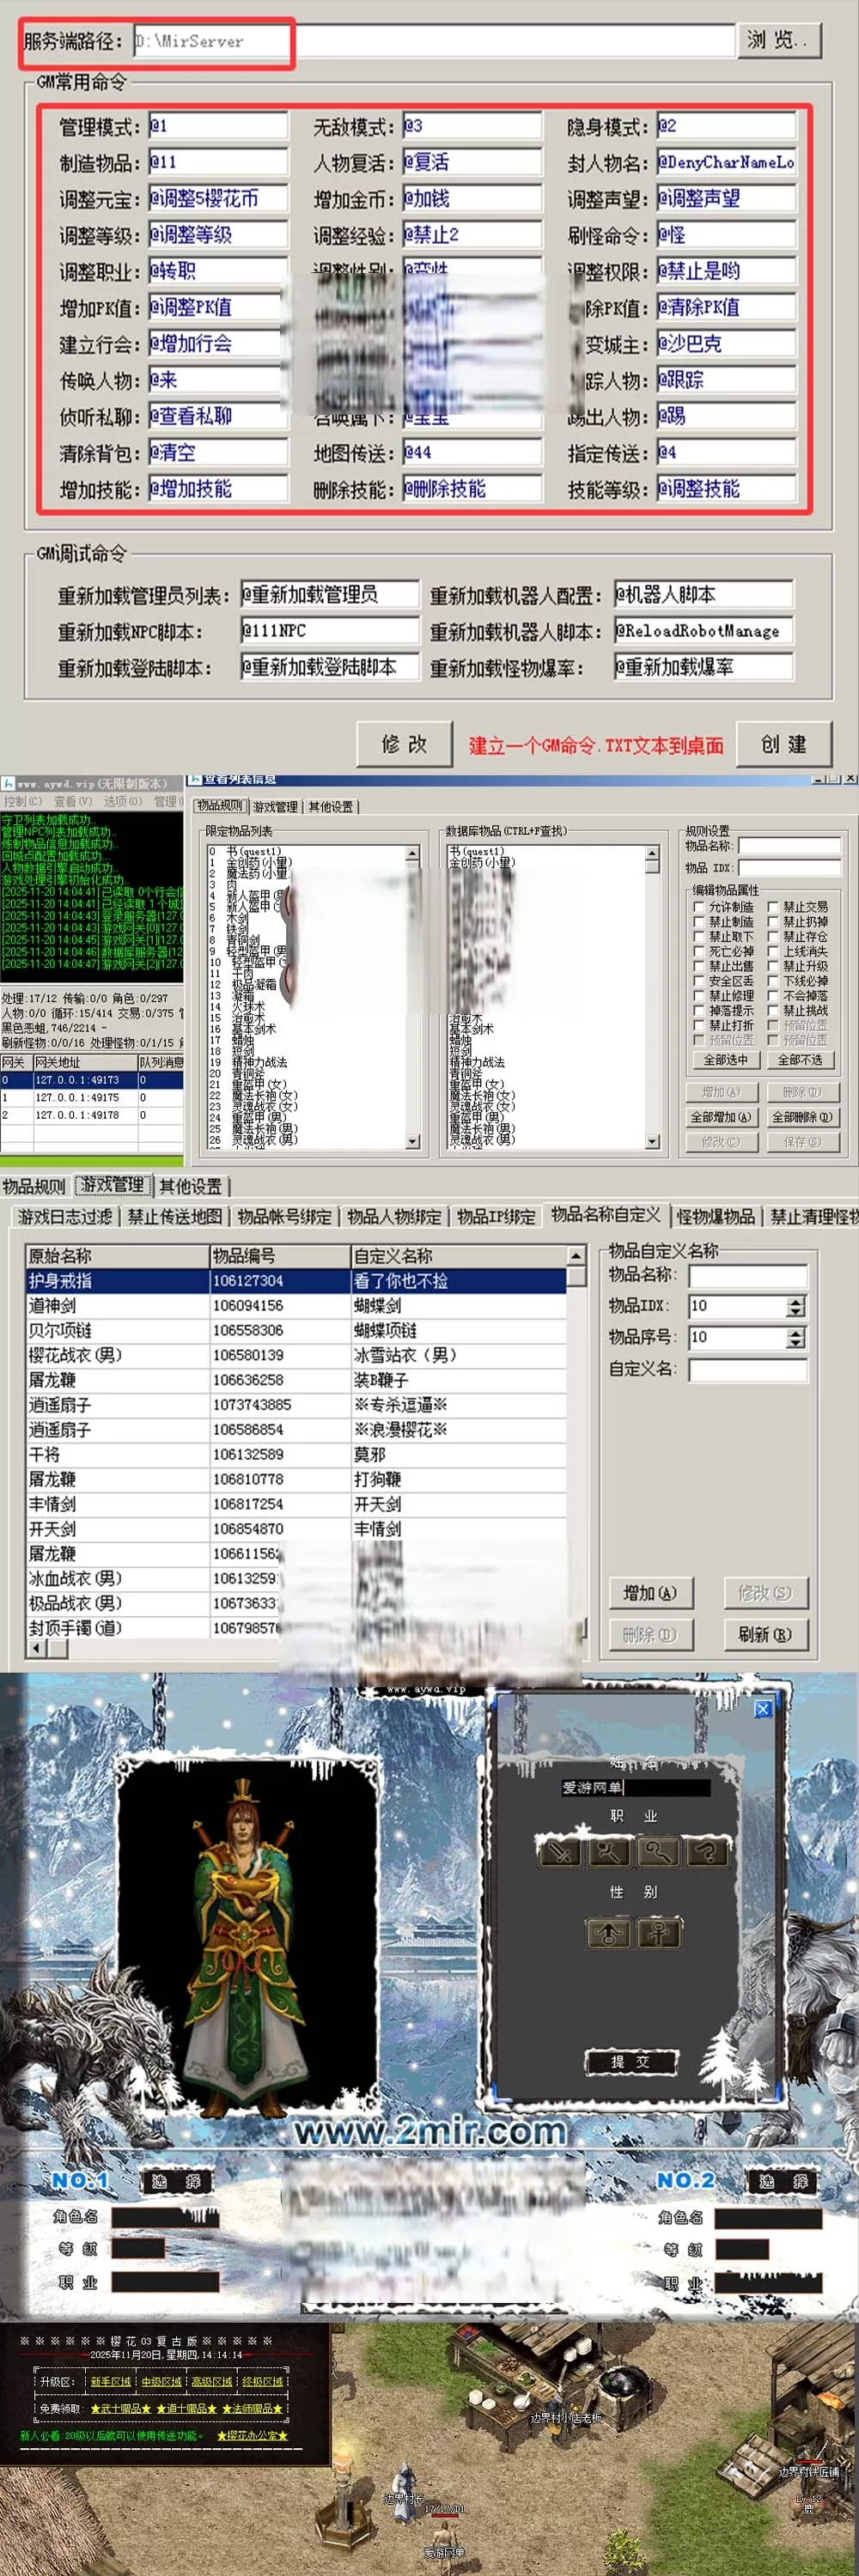The width and height of the screenshot is (859, 2576).
Task: Enable the 允许制造 checkbox
Action: [699, 907]
